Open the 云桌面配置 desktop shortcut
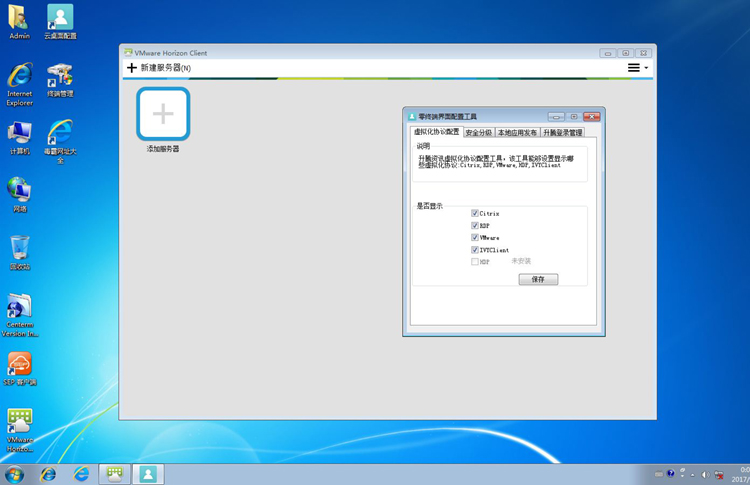 [60, 22]
